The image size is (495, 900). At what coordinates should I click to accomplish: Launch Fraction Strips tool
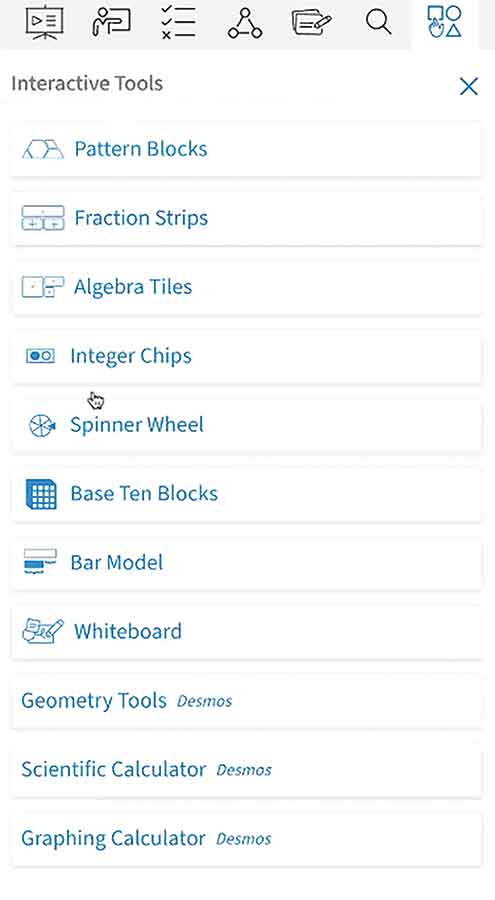pyautogui.click(x=246, y=218)
